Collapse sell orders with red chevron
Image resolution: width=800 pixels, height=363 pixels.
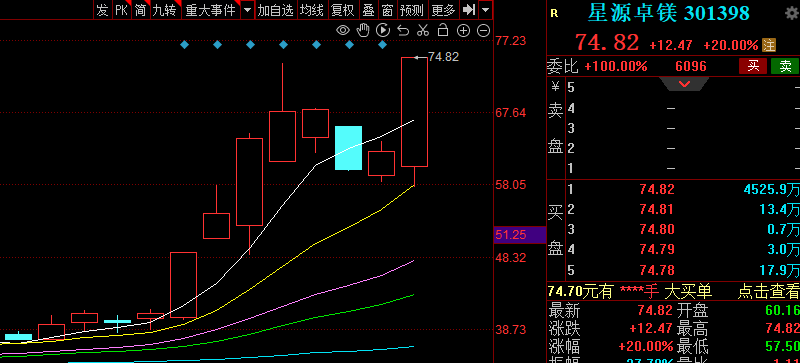684,84
